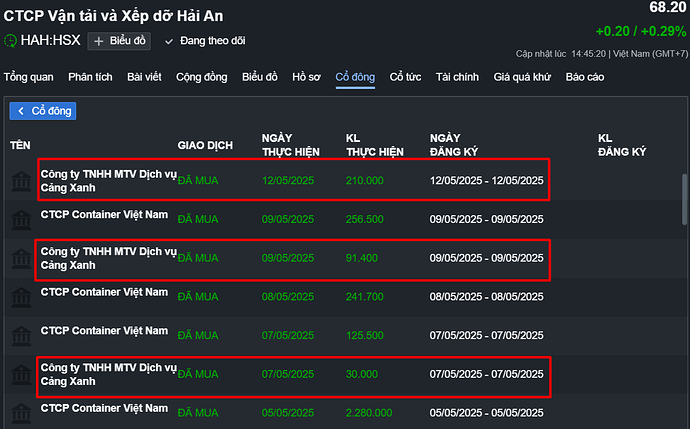Open the Giá quá khứ tab
The image size is (690, 429).
522,77
